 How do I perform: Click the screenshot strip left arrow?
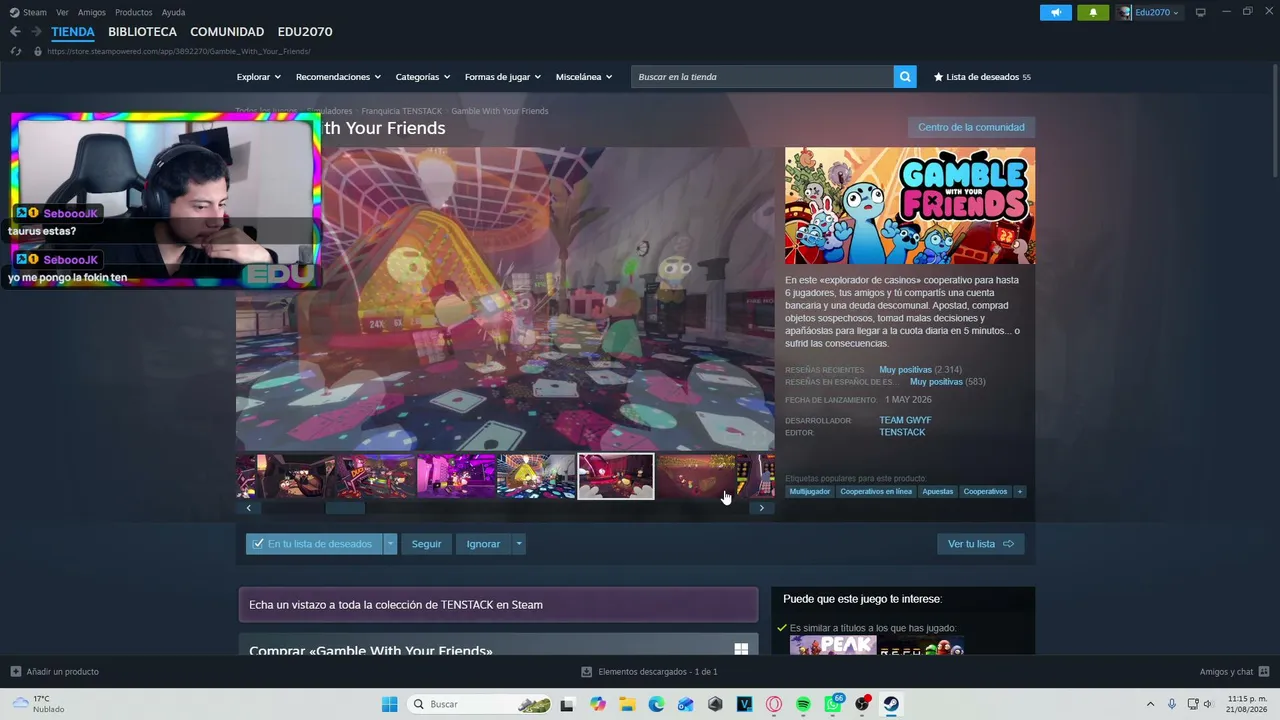[x=249, y=508]
